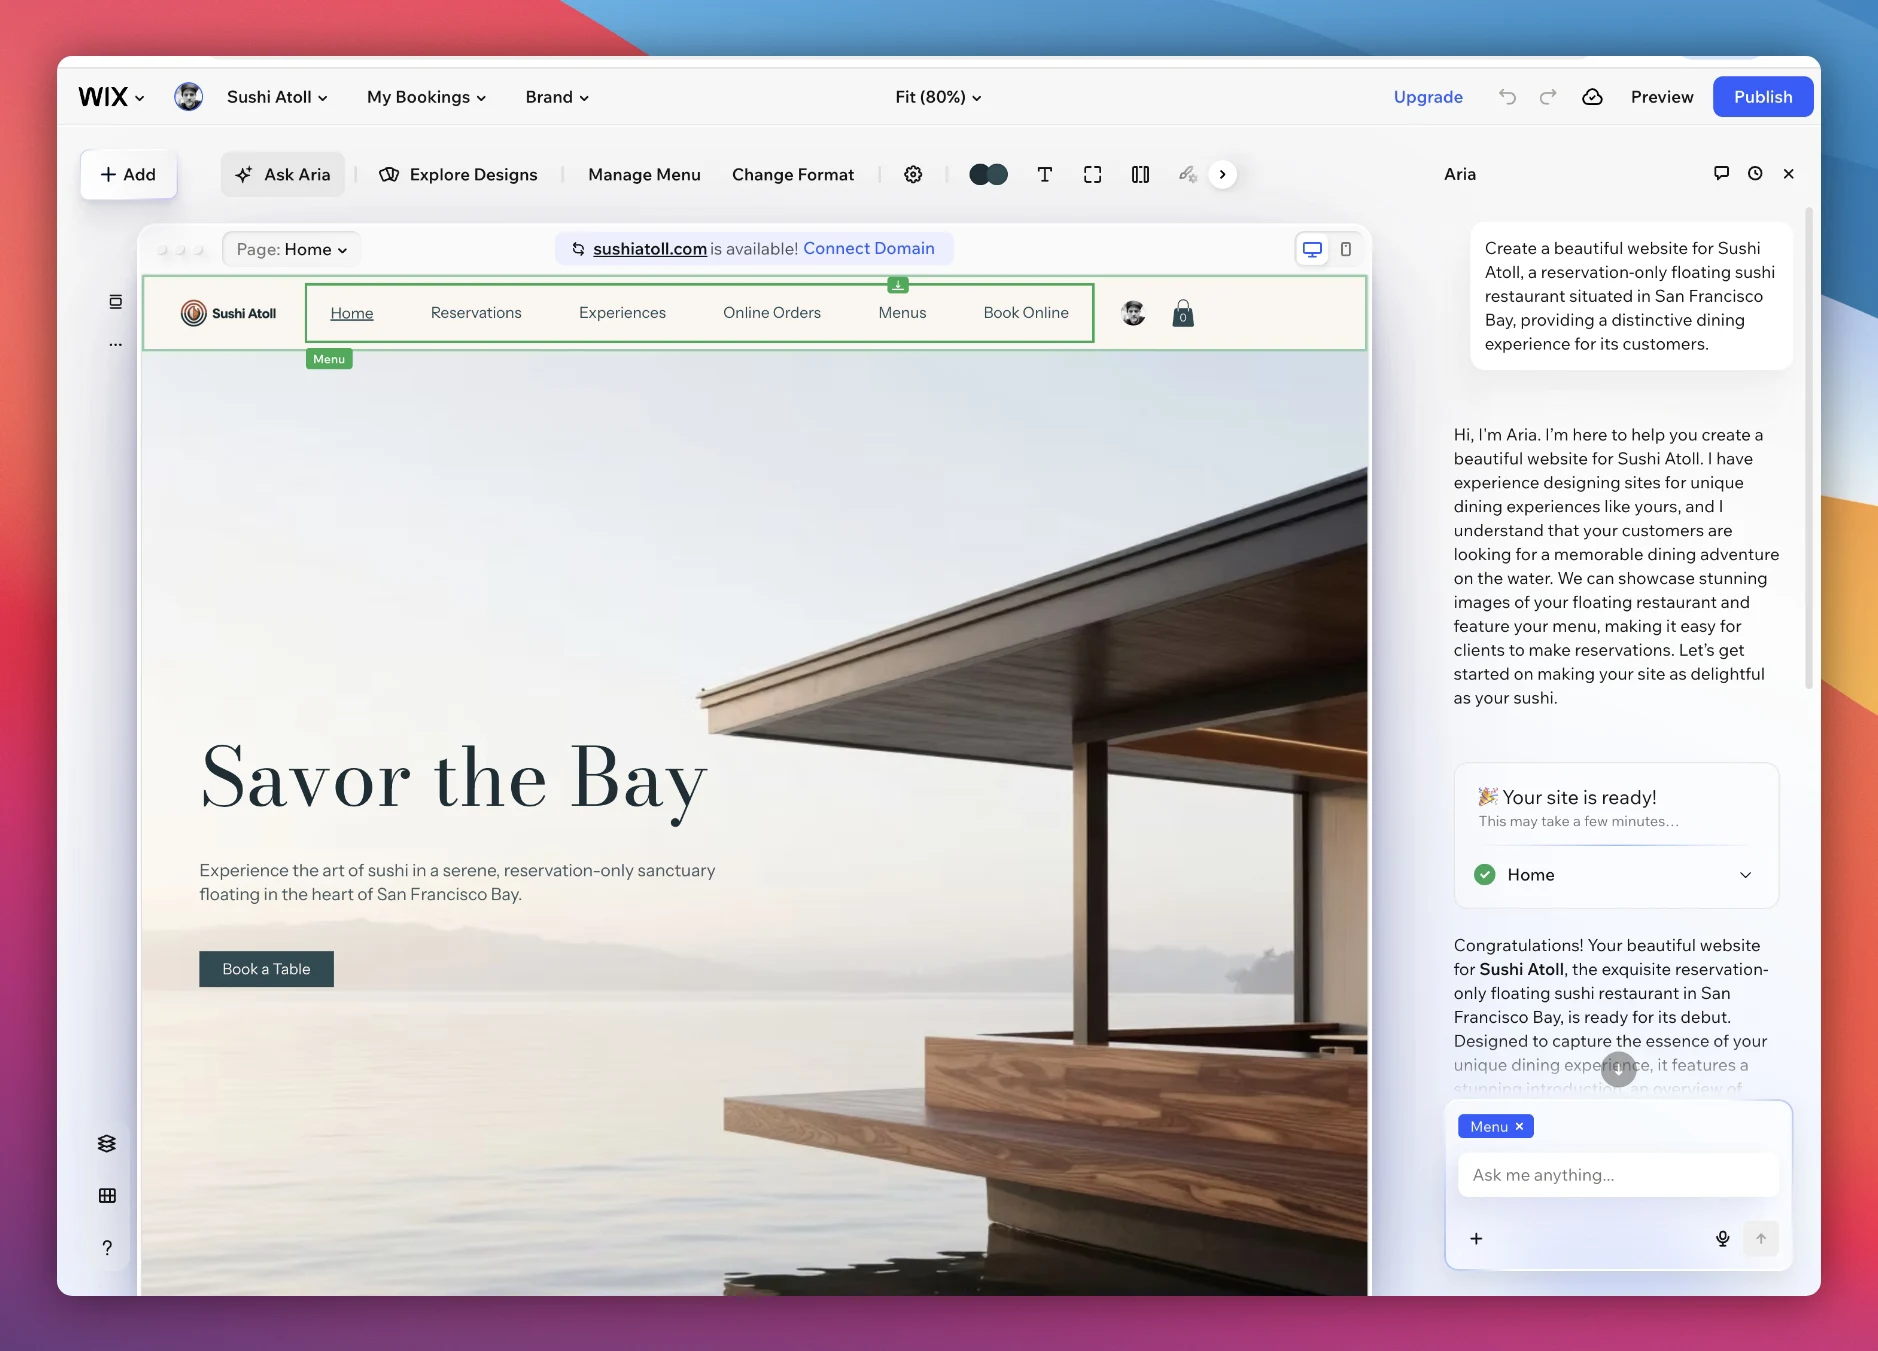Image resolution: width=1878 pixels, height=1351 pixels.
Task: Open Explore Designs
Action: (458, 175)
